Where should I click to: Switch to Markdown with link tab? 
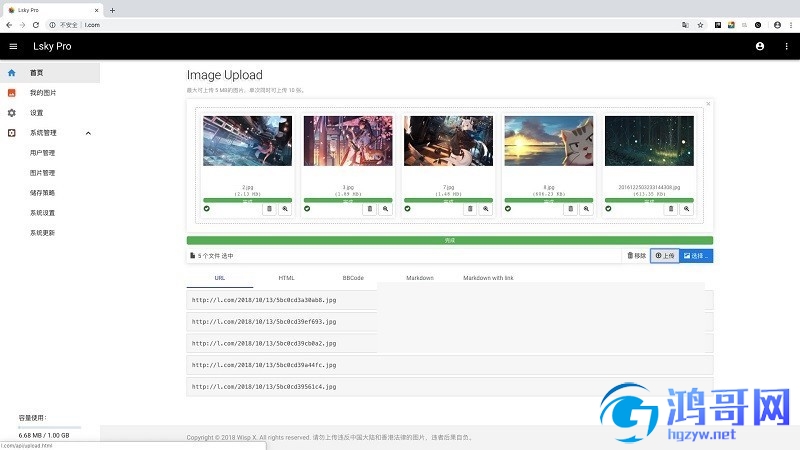coord(488,278)
